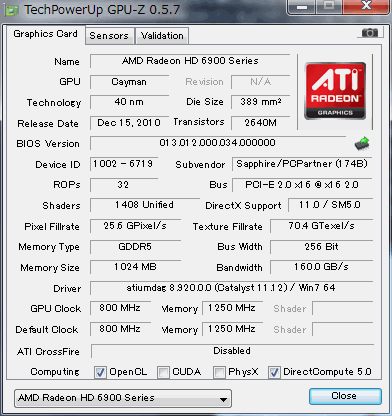
Task: Click the Transistors field 2640M
Action: pyautogui.click(x=261, y=123)
